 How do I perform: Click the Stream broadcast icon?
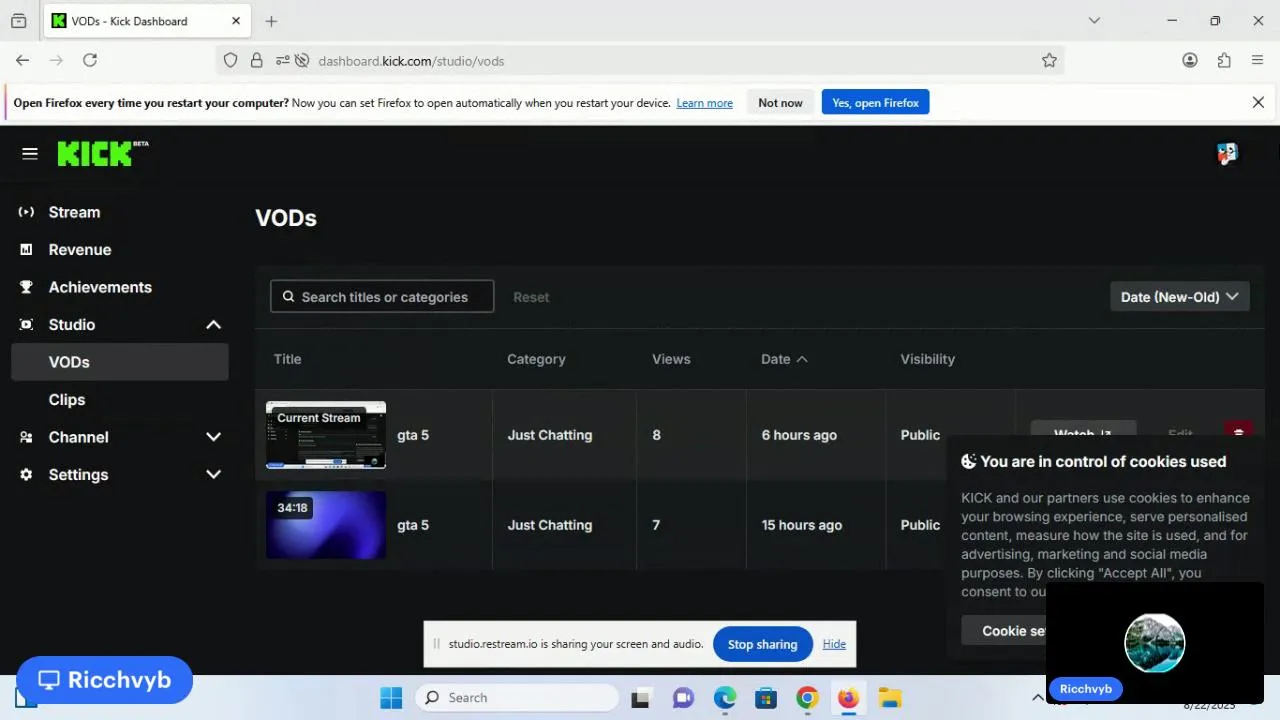(x=26, y=212)
